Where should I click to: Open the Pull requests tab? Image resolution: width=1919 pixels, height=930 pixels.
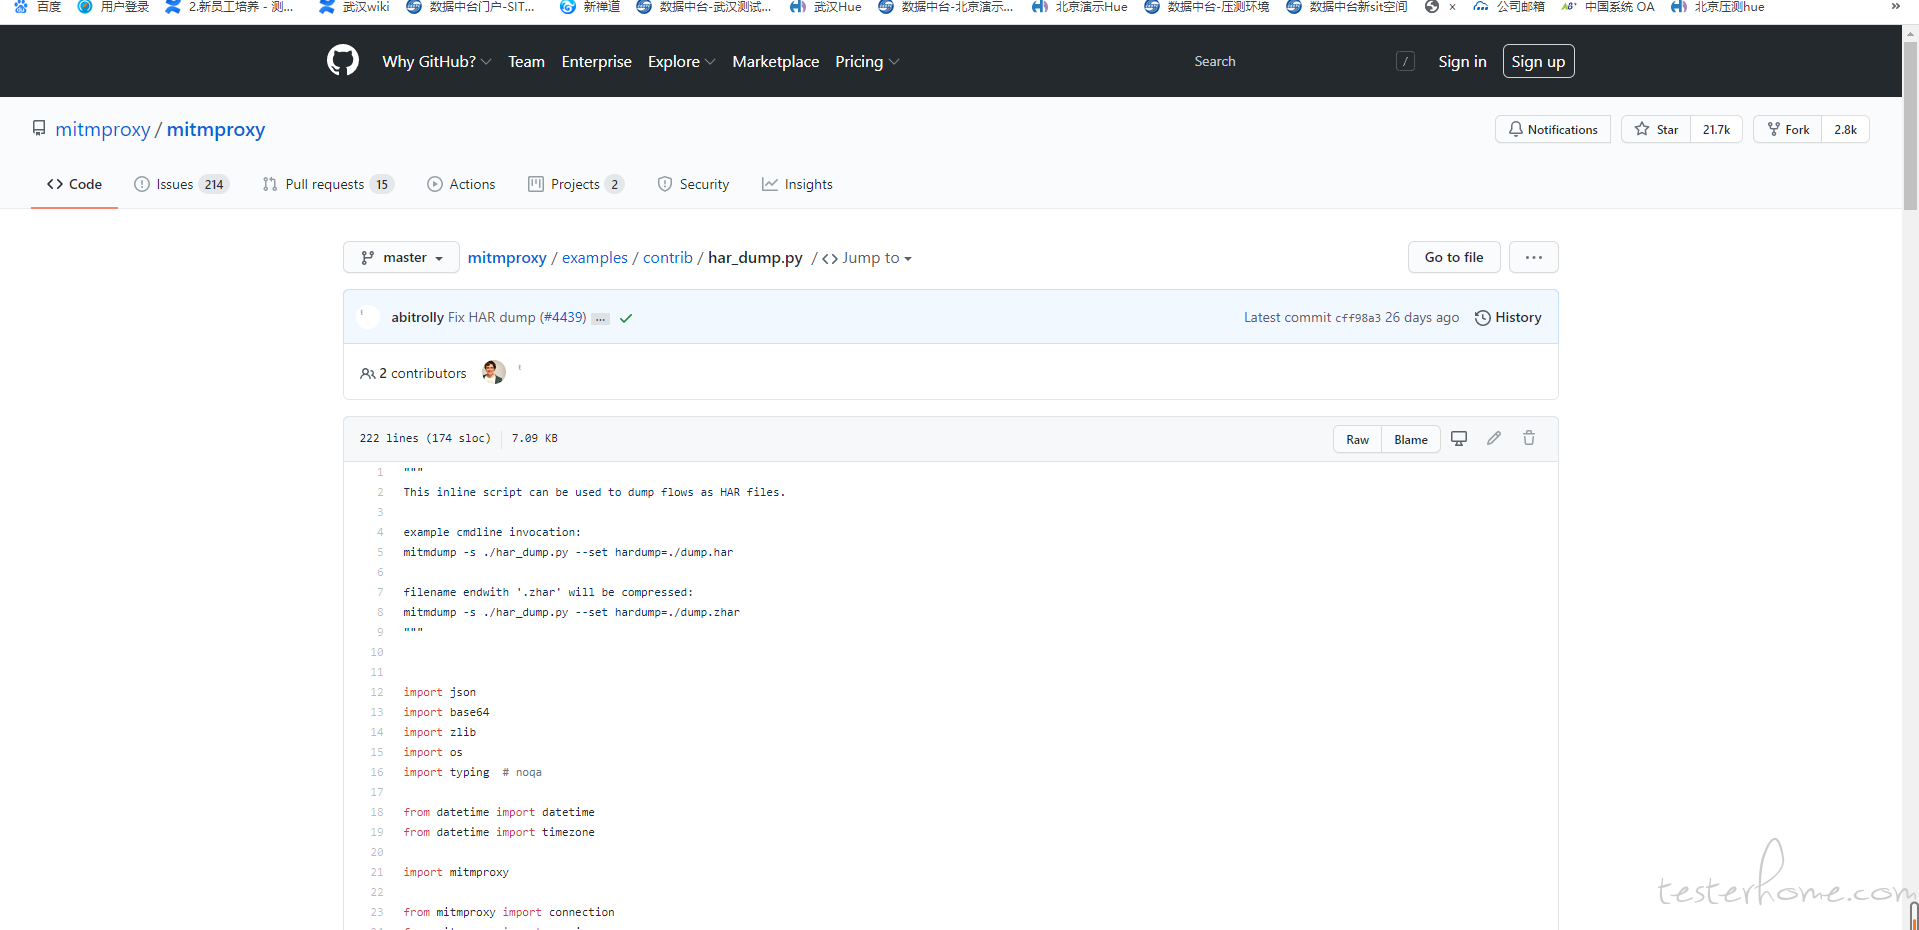pos(328,184)
